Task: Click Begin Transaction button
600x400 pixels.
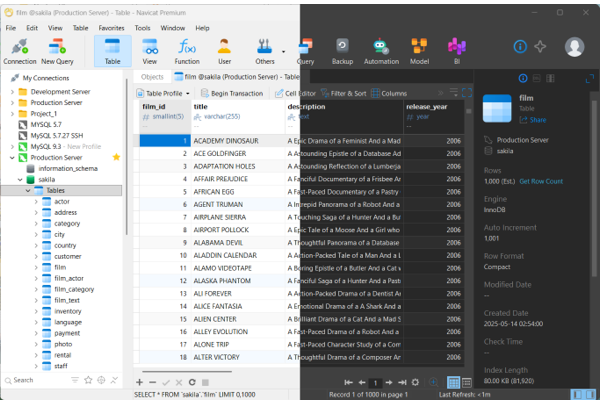Action: (232, 93)
